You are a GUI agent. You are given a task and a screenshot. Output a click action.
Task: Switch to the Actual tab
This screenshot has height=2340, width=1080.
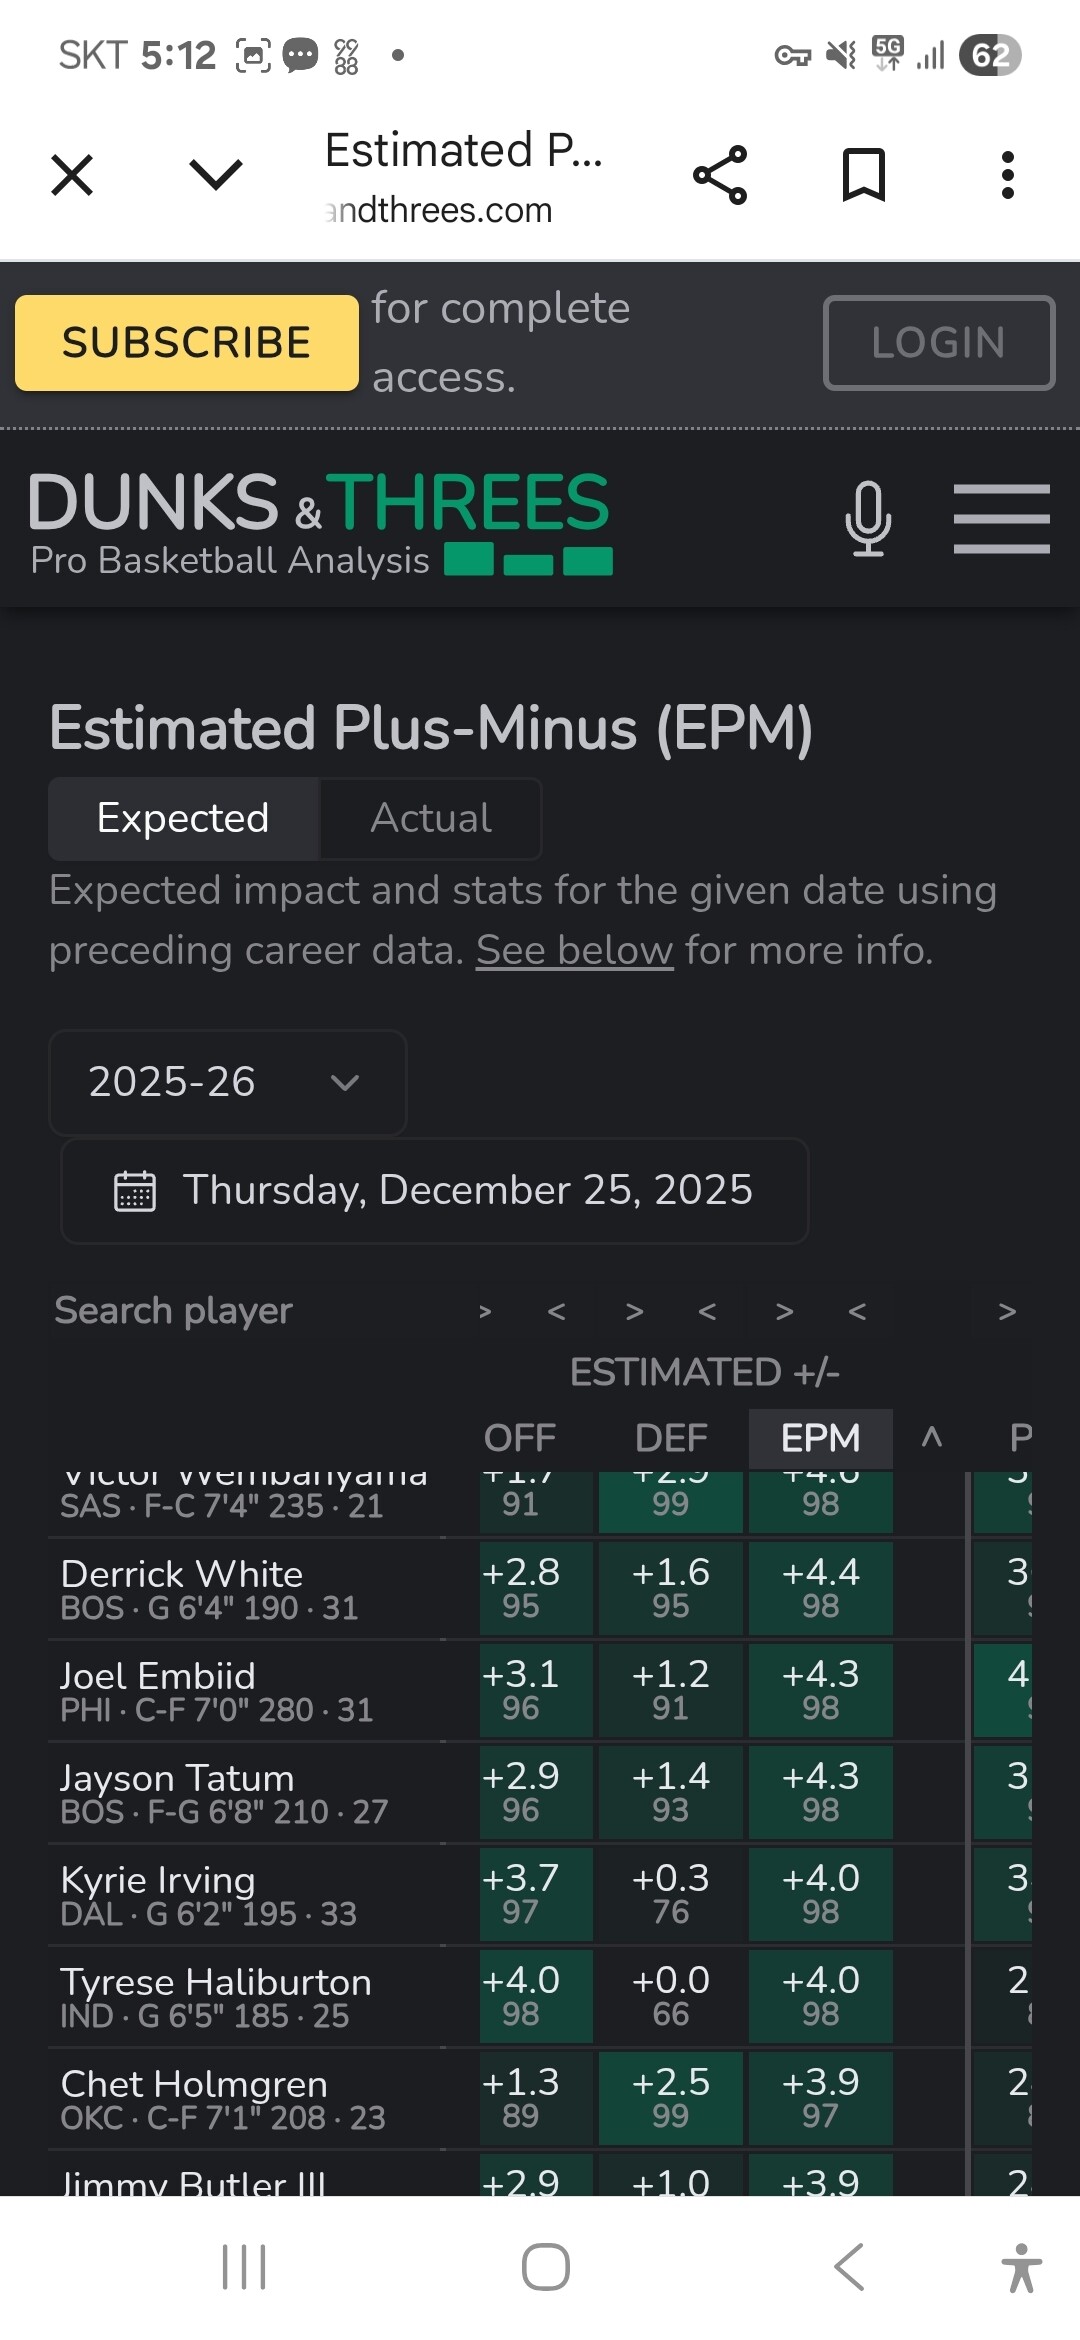[x=431, y=818]
